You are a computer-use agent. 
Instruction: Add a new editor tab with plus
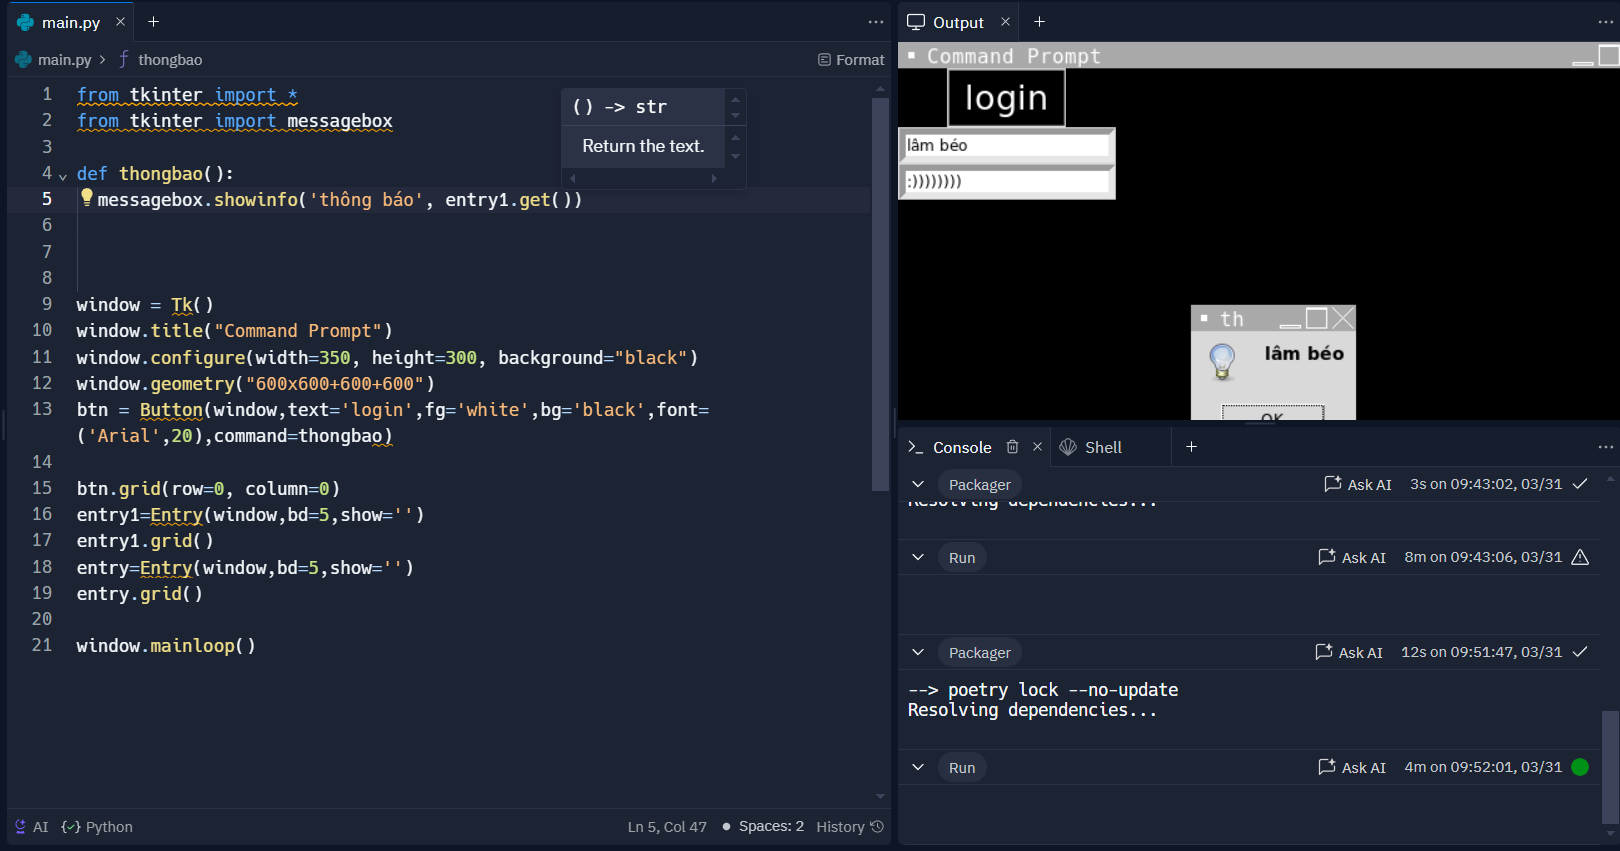click(154, 22)
